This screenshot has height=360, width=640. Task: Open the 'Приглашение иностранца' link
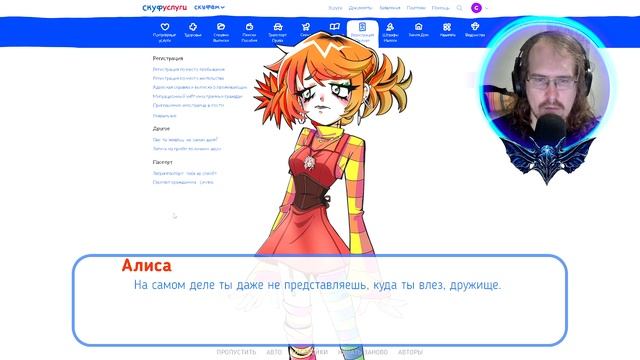pyautogui.click(x=188, y=105)
